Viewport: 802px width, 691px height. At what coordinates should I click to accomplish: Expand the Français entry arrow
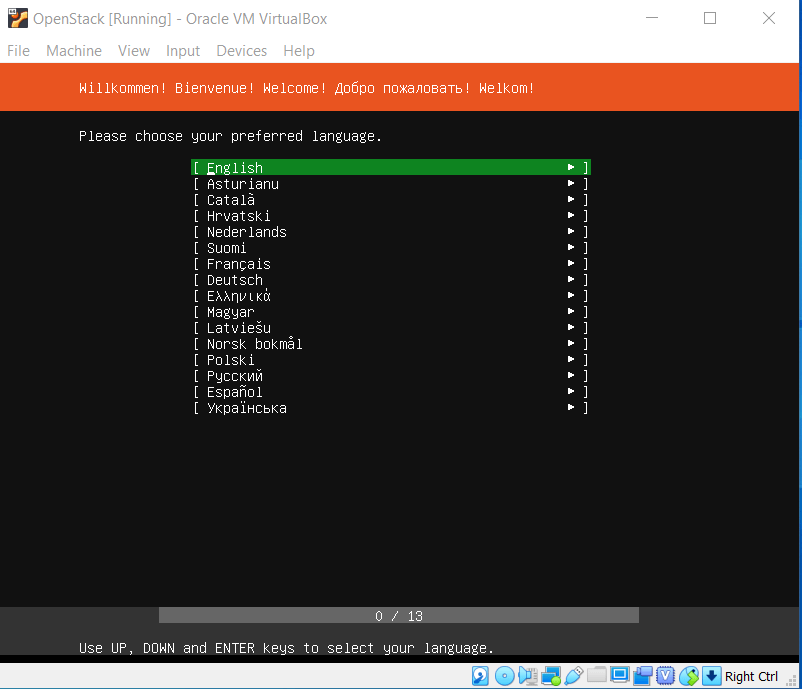coord(571,264)
